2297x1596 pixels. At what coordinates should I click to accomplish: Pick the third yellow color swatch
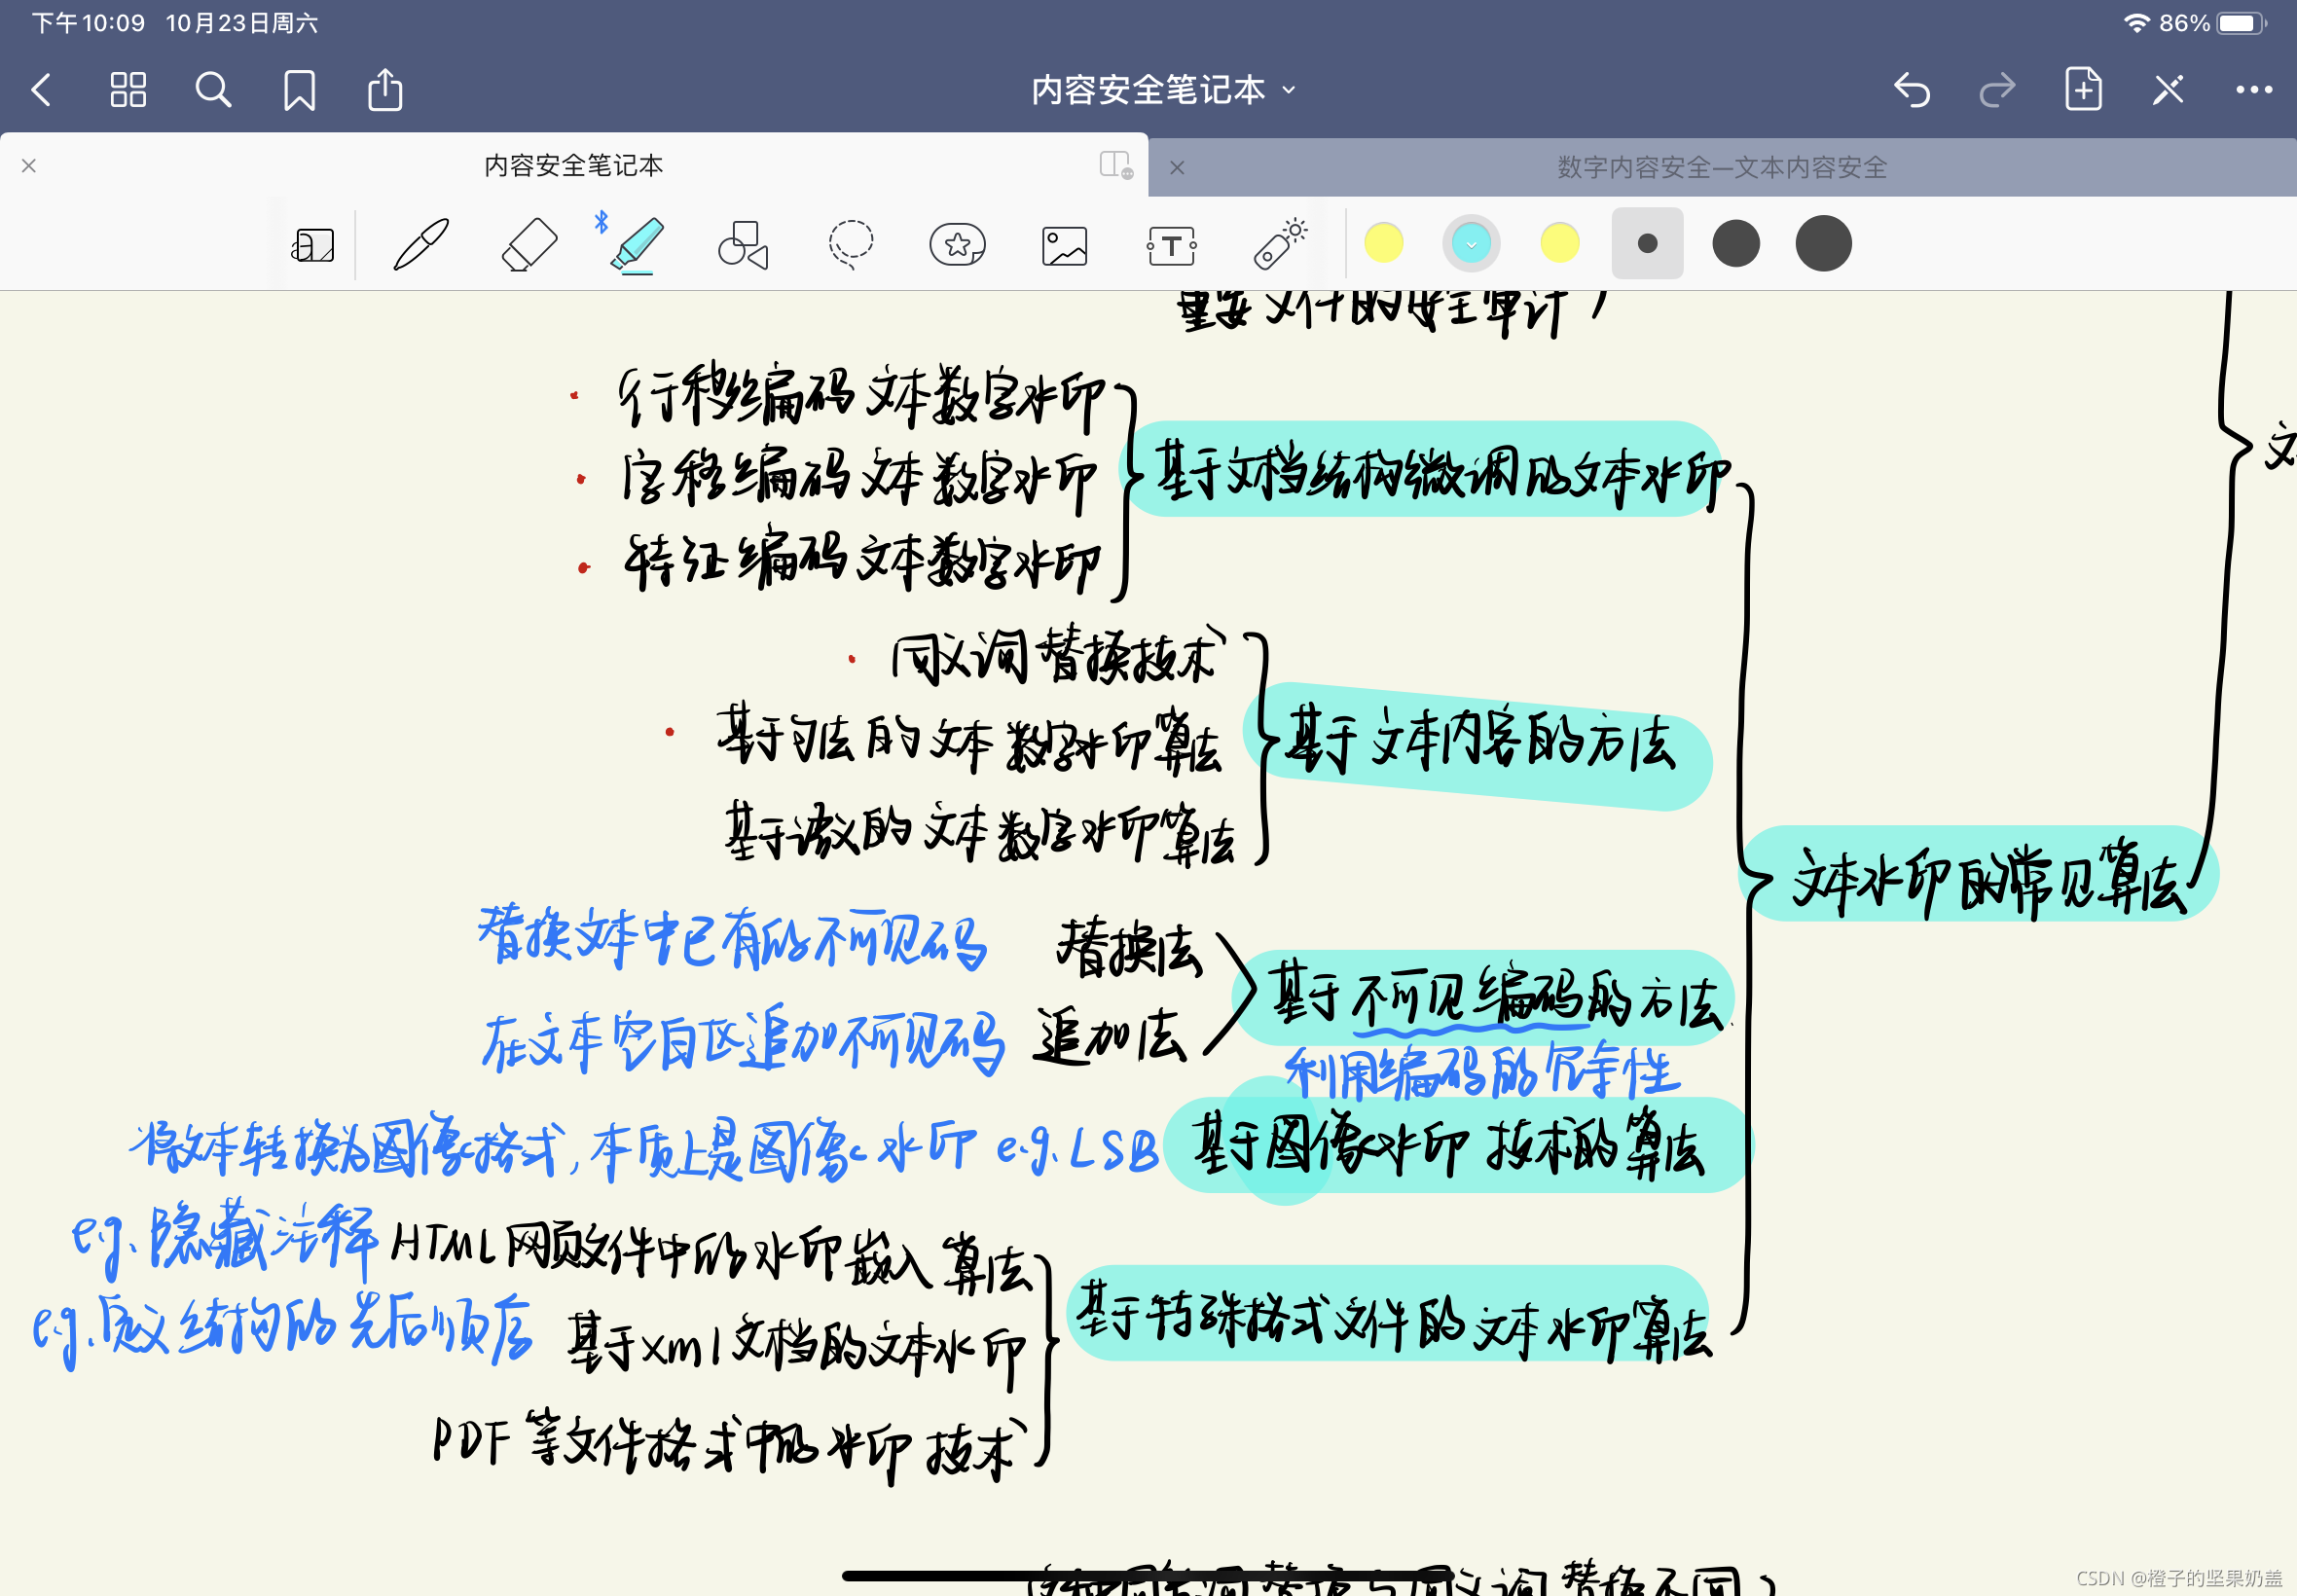coord(1559,243)
